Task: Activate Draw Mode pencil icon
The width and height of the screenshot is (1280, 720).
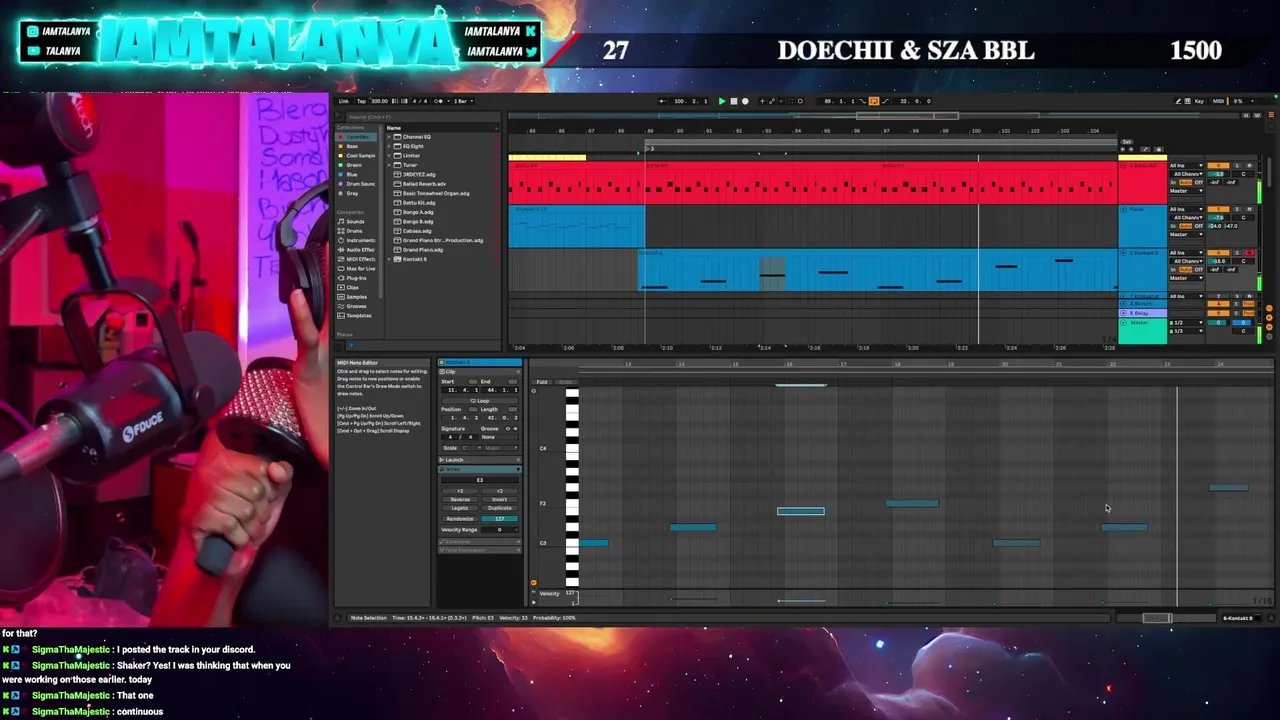Action: [1178, 101]
